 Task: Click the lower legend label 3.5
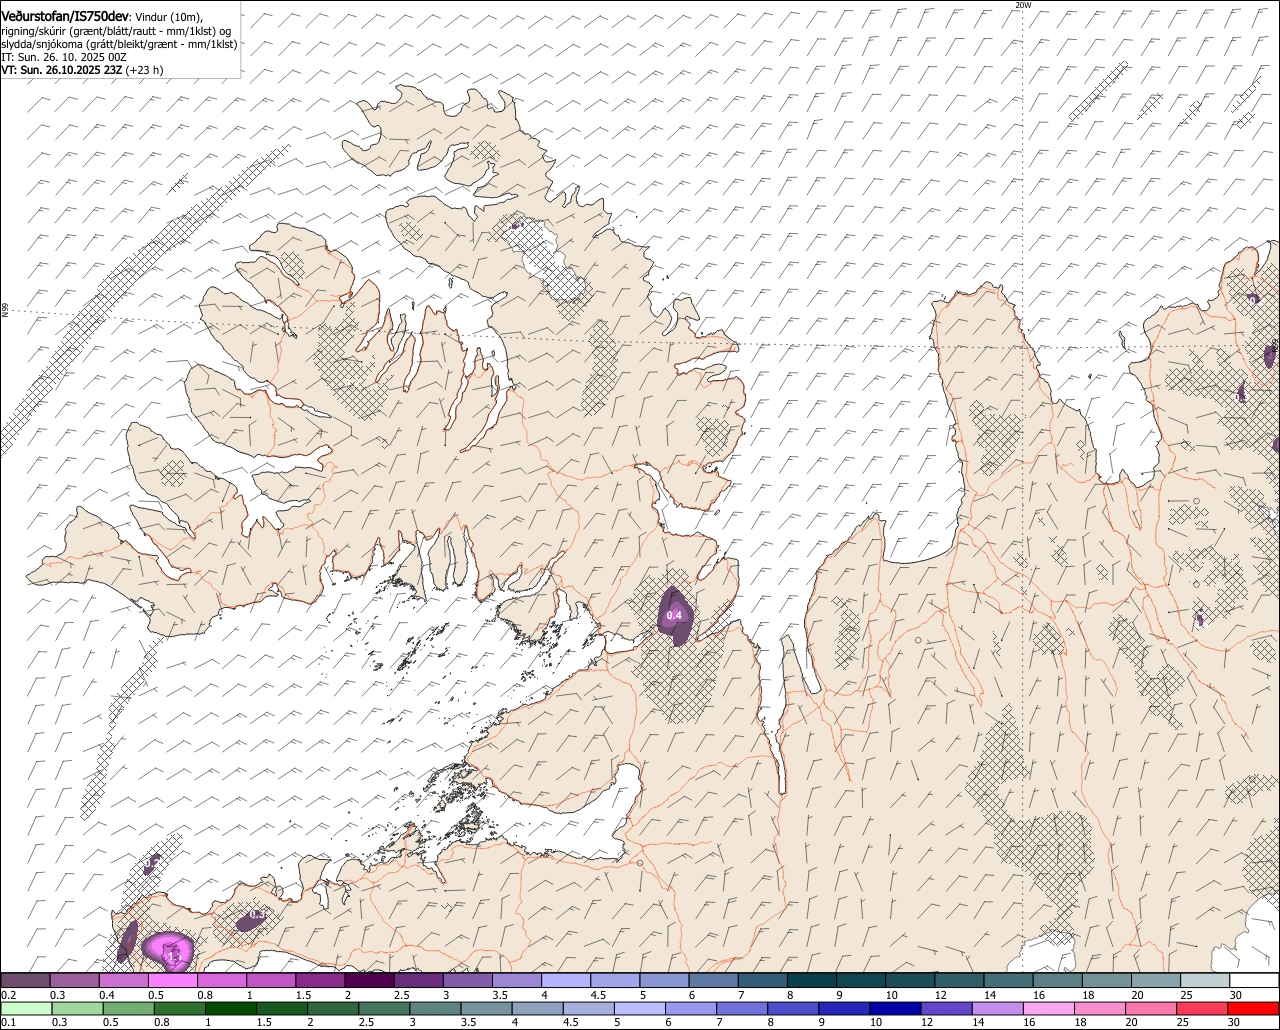[468, 1022]
